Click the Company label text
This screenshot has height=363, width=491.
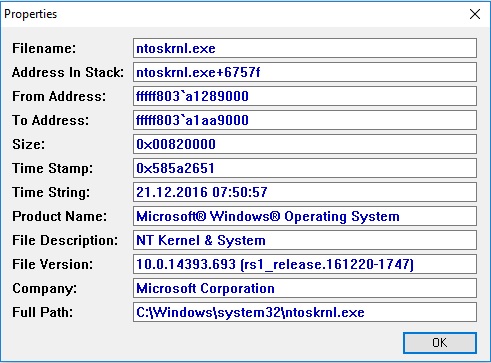click(x=44, y=288)
